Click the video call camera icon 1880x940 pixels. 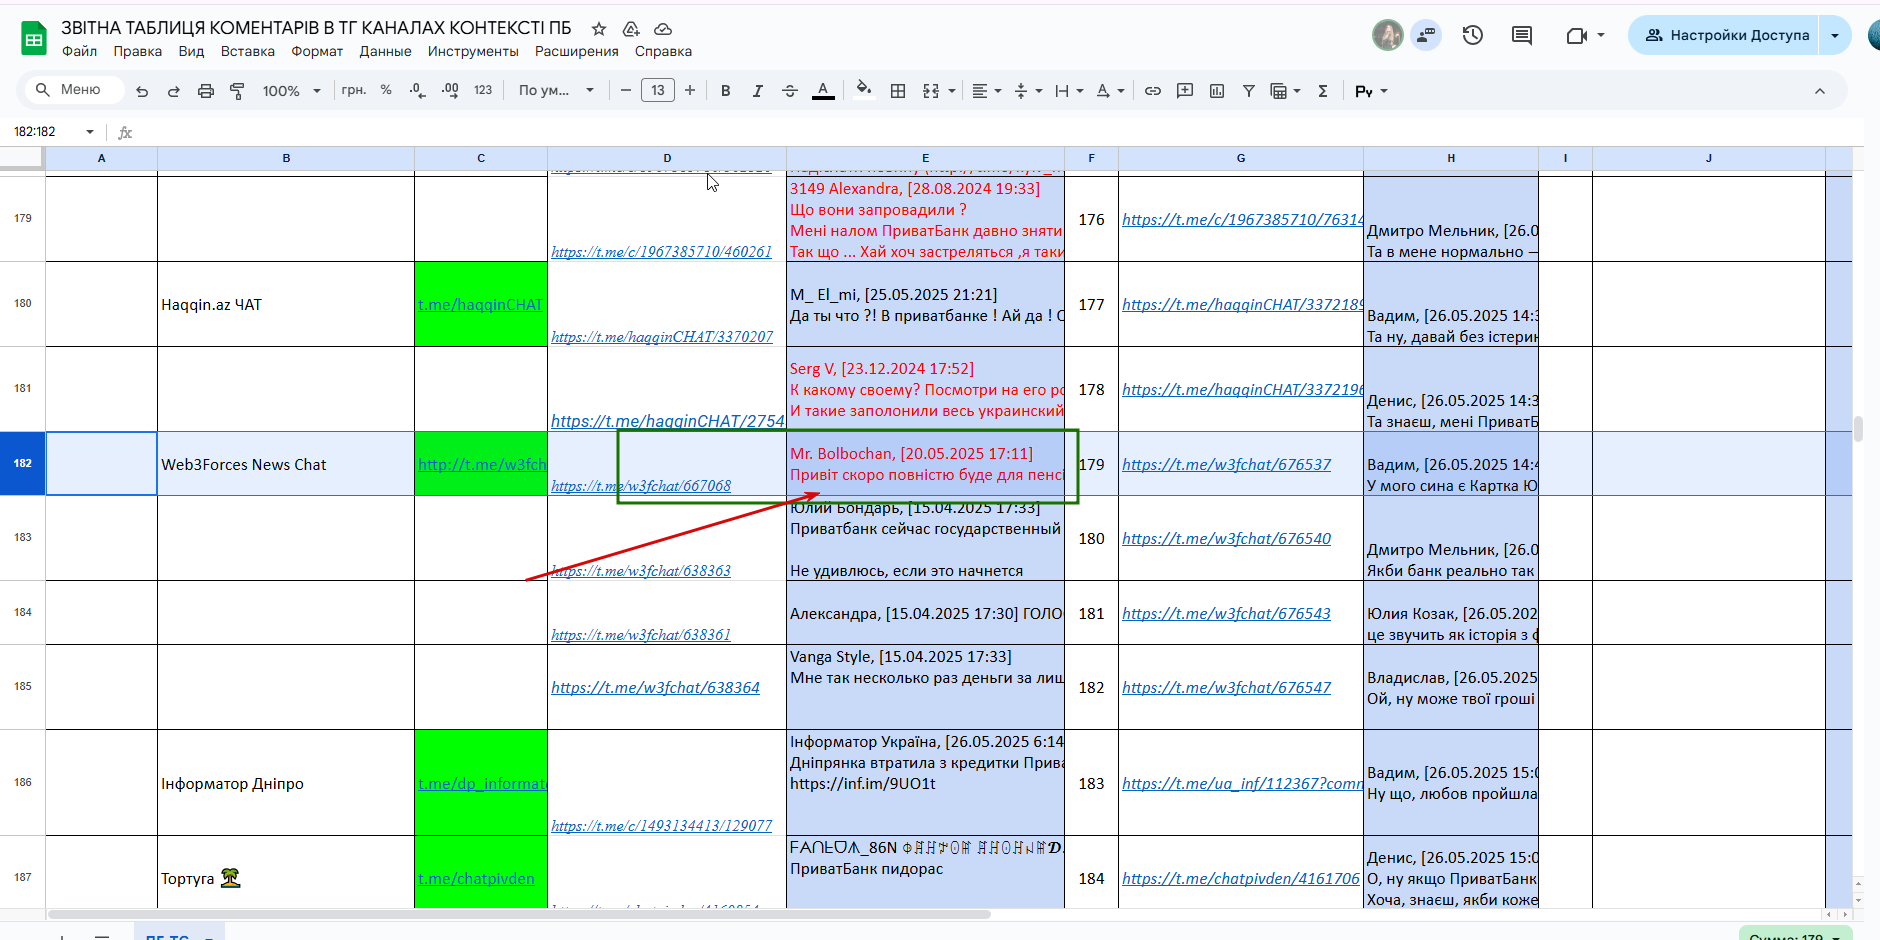(1577, 35)
